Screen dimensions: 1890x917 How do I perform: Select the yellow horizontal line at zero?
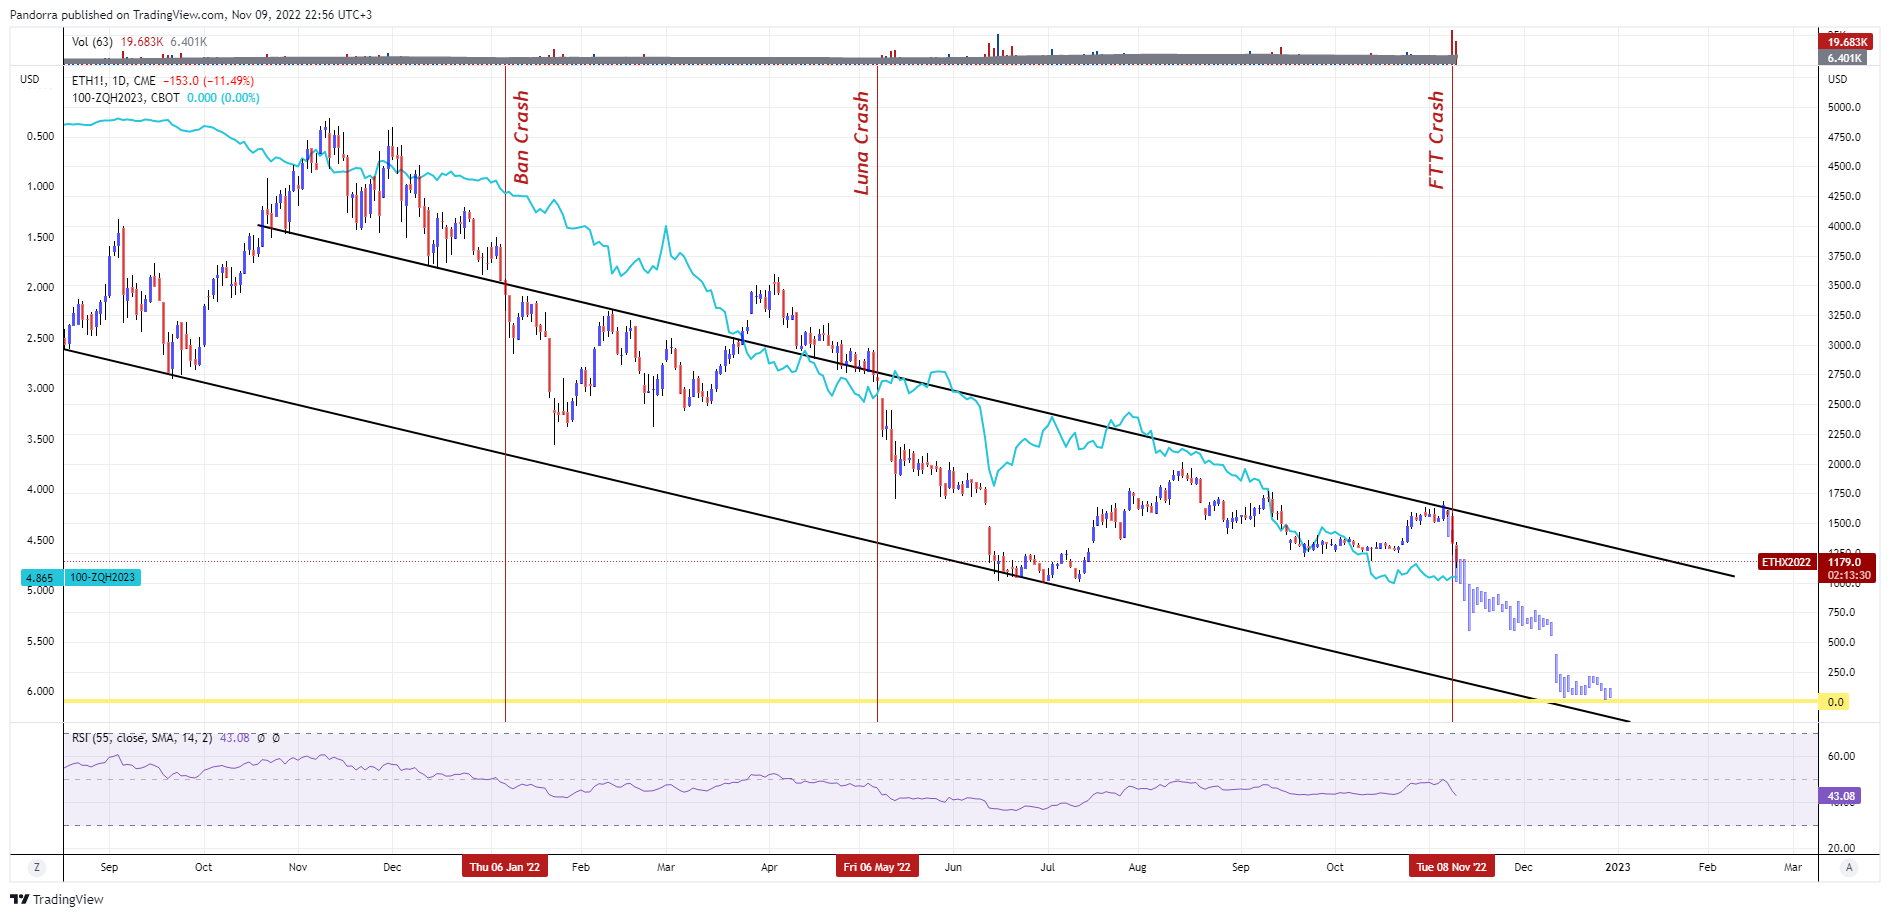[x=940, y=701]
